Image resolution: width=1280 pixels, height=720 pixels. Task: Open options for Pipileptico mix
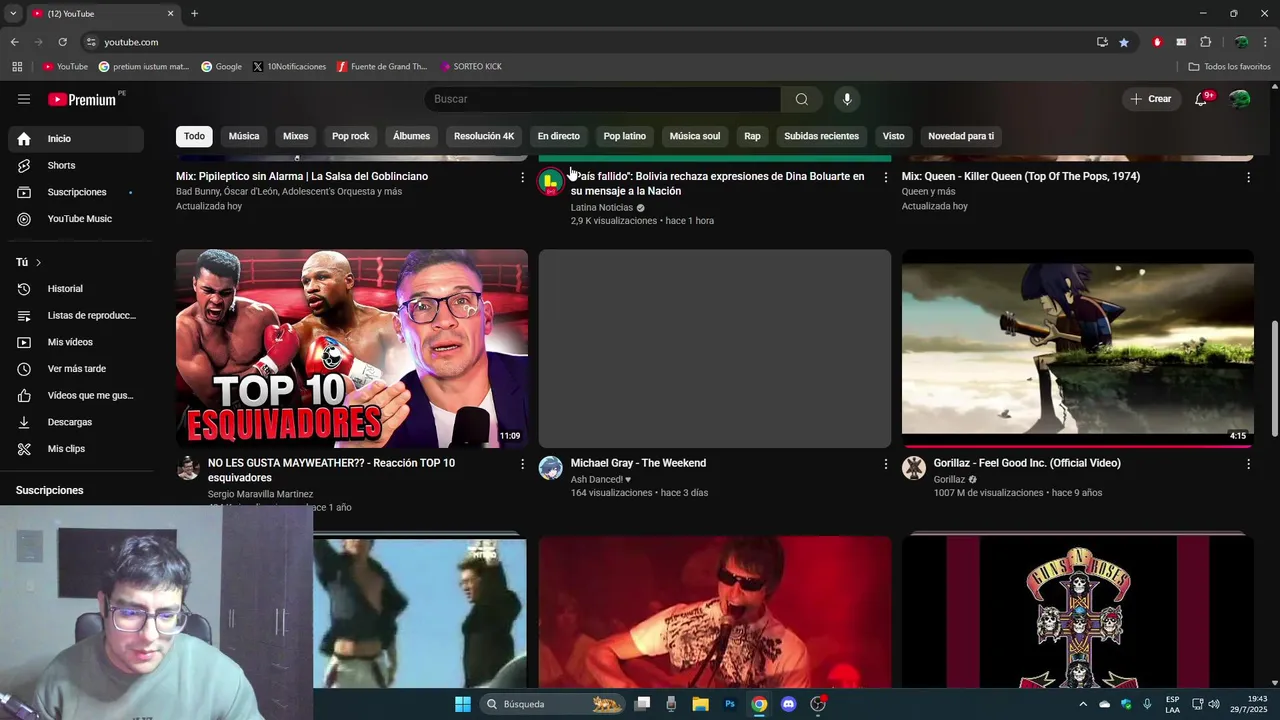(x=522, y=177)
